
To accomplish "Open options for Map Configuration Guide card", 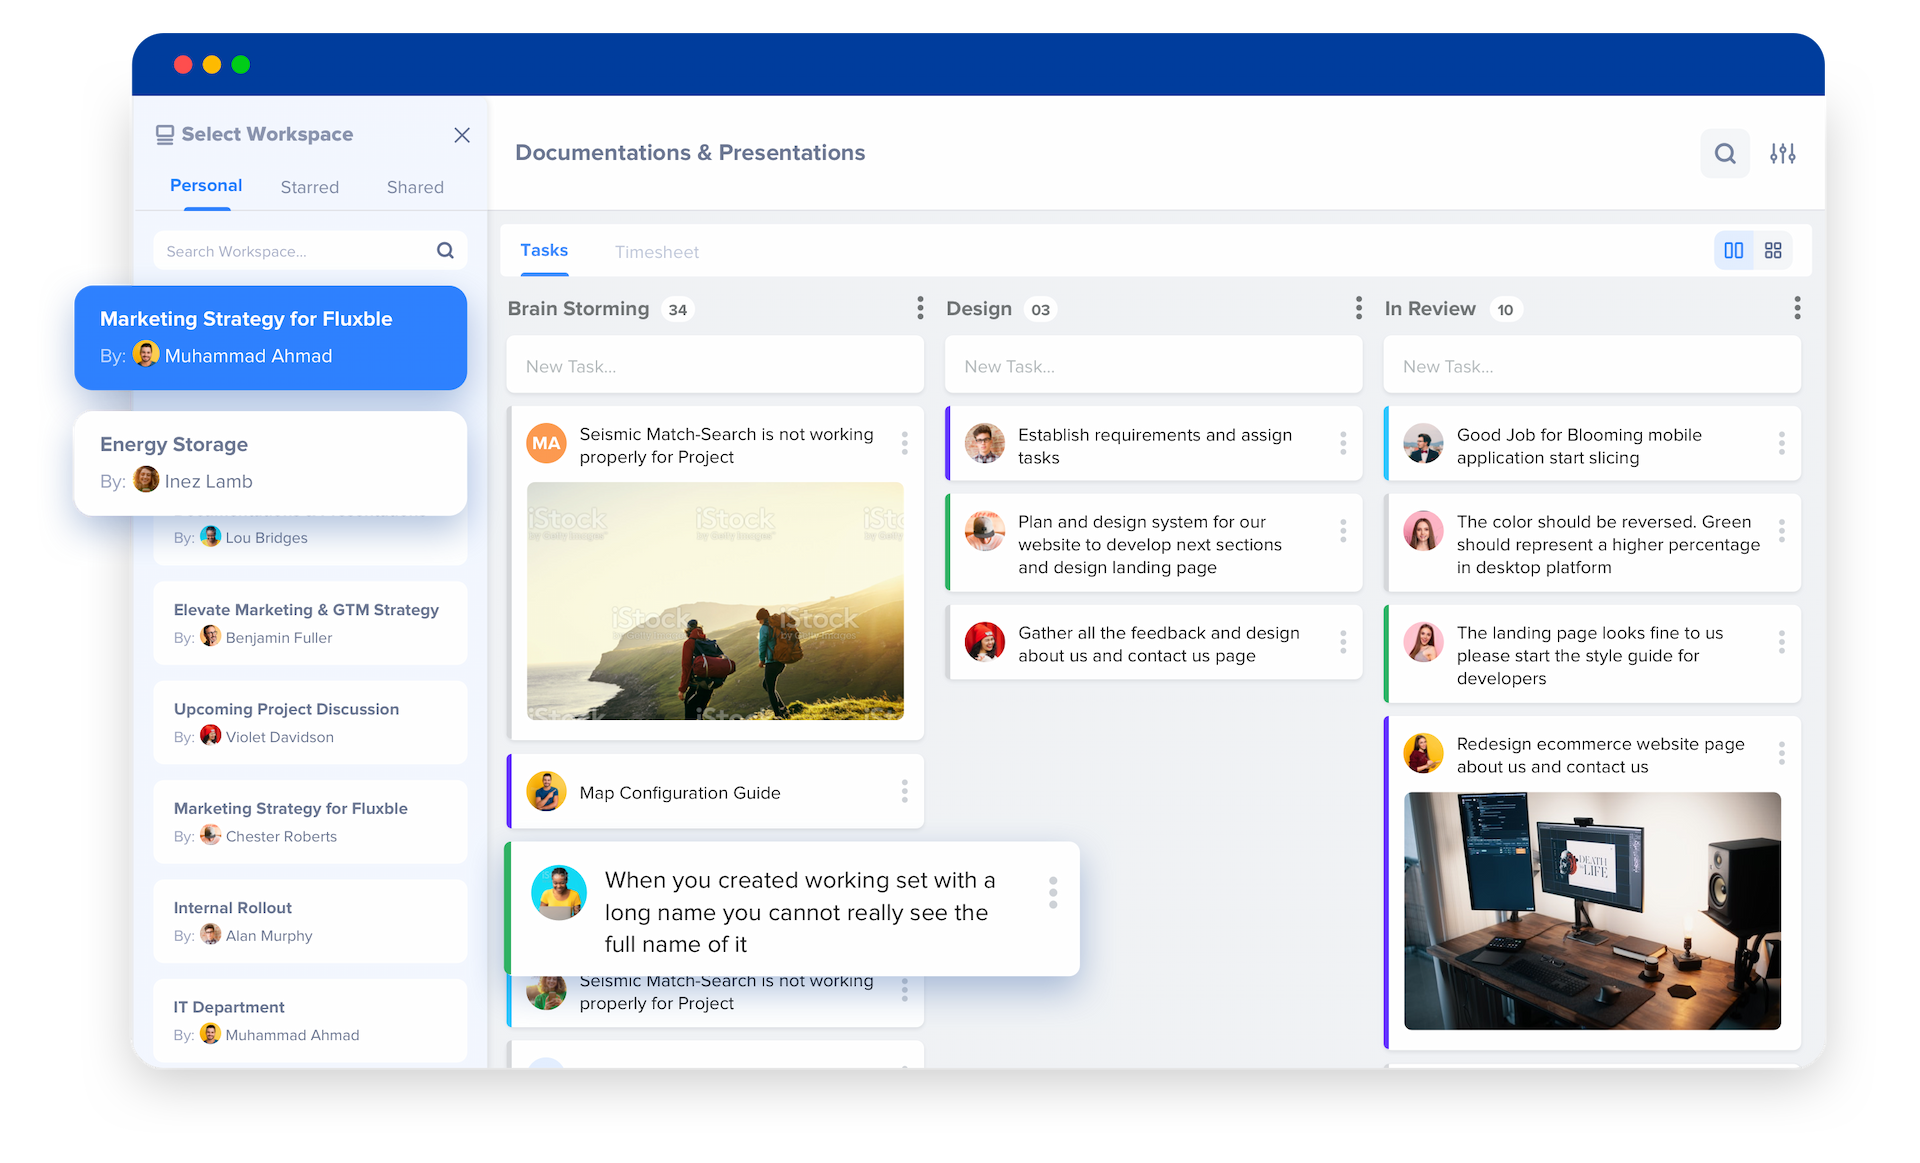I will click(905, 792).
